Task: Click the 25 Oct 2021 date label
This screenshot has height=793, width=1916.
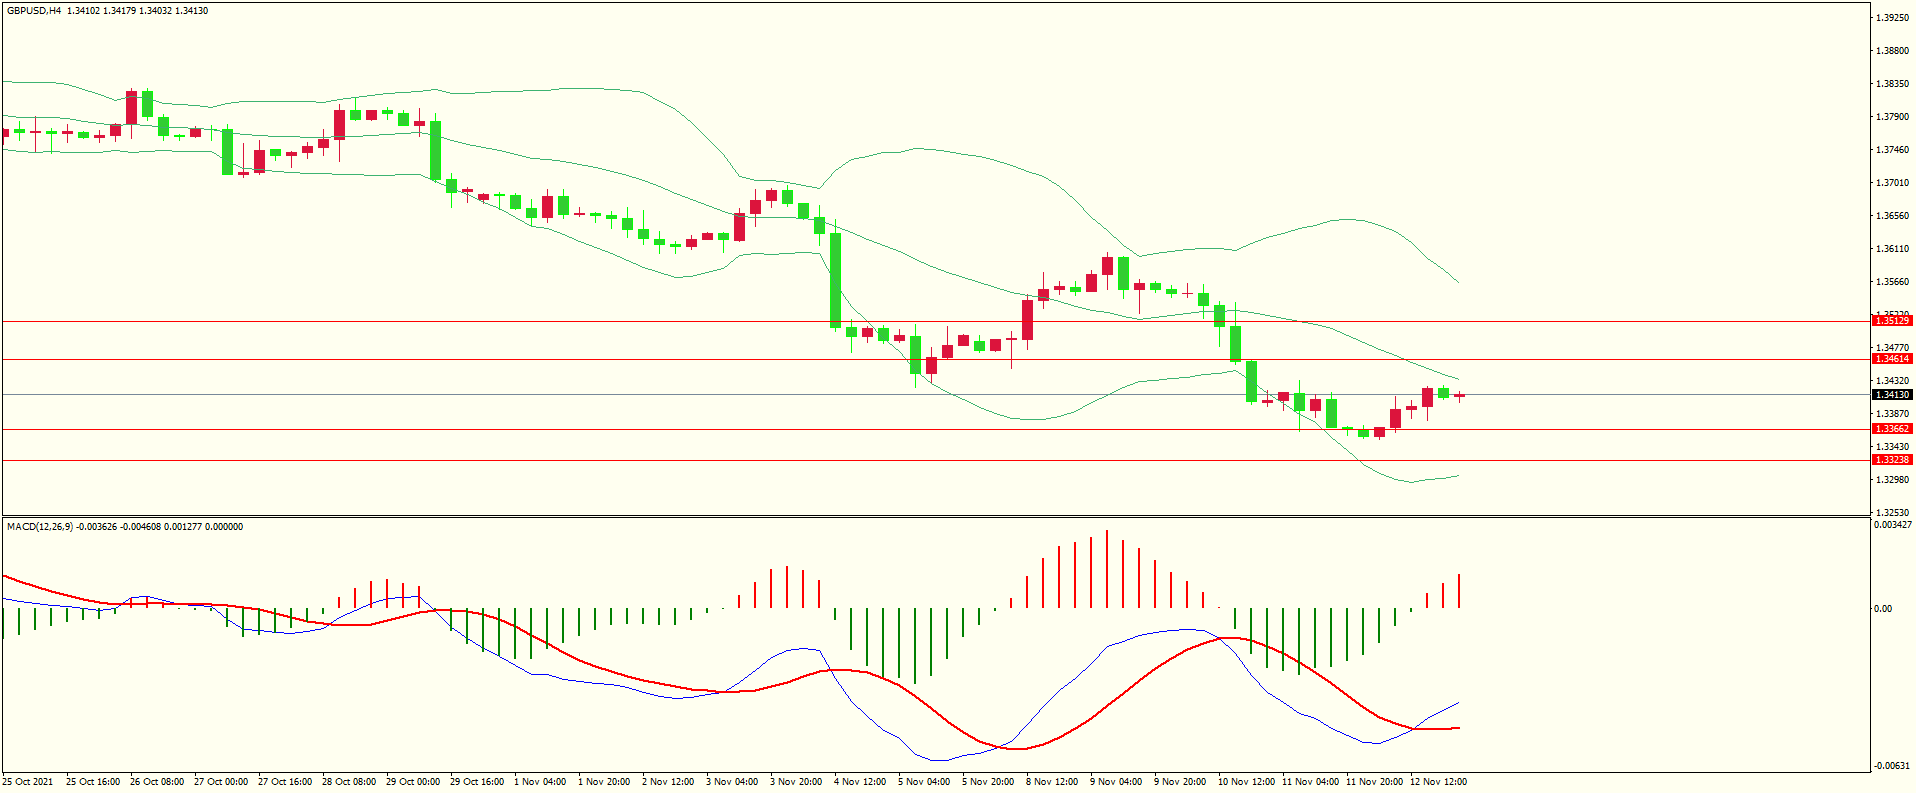Action: [x=28, y=782]
